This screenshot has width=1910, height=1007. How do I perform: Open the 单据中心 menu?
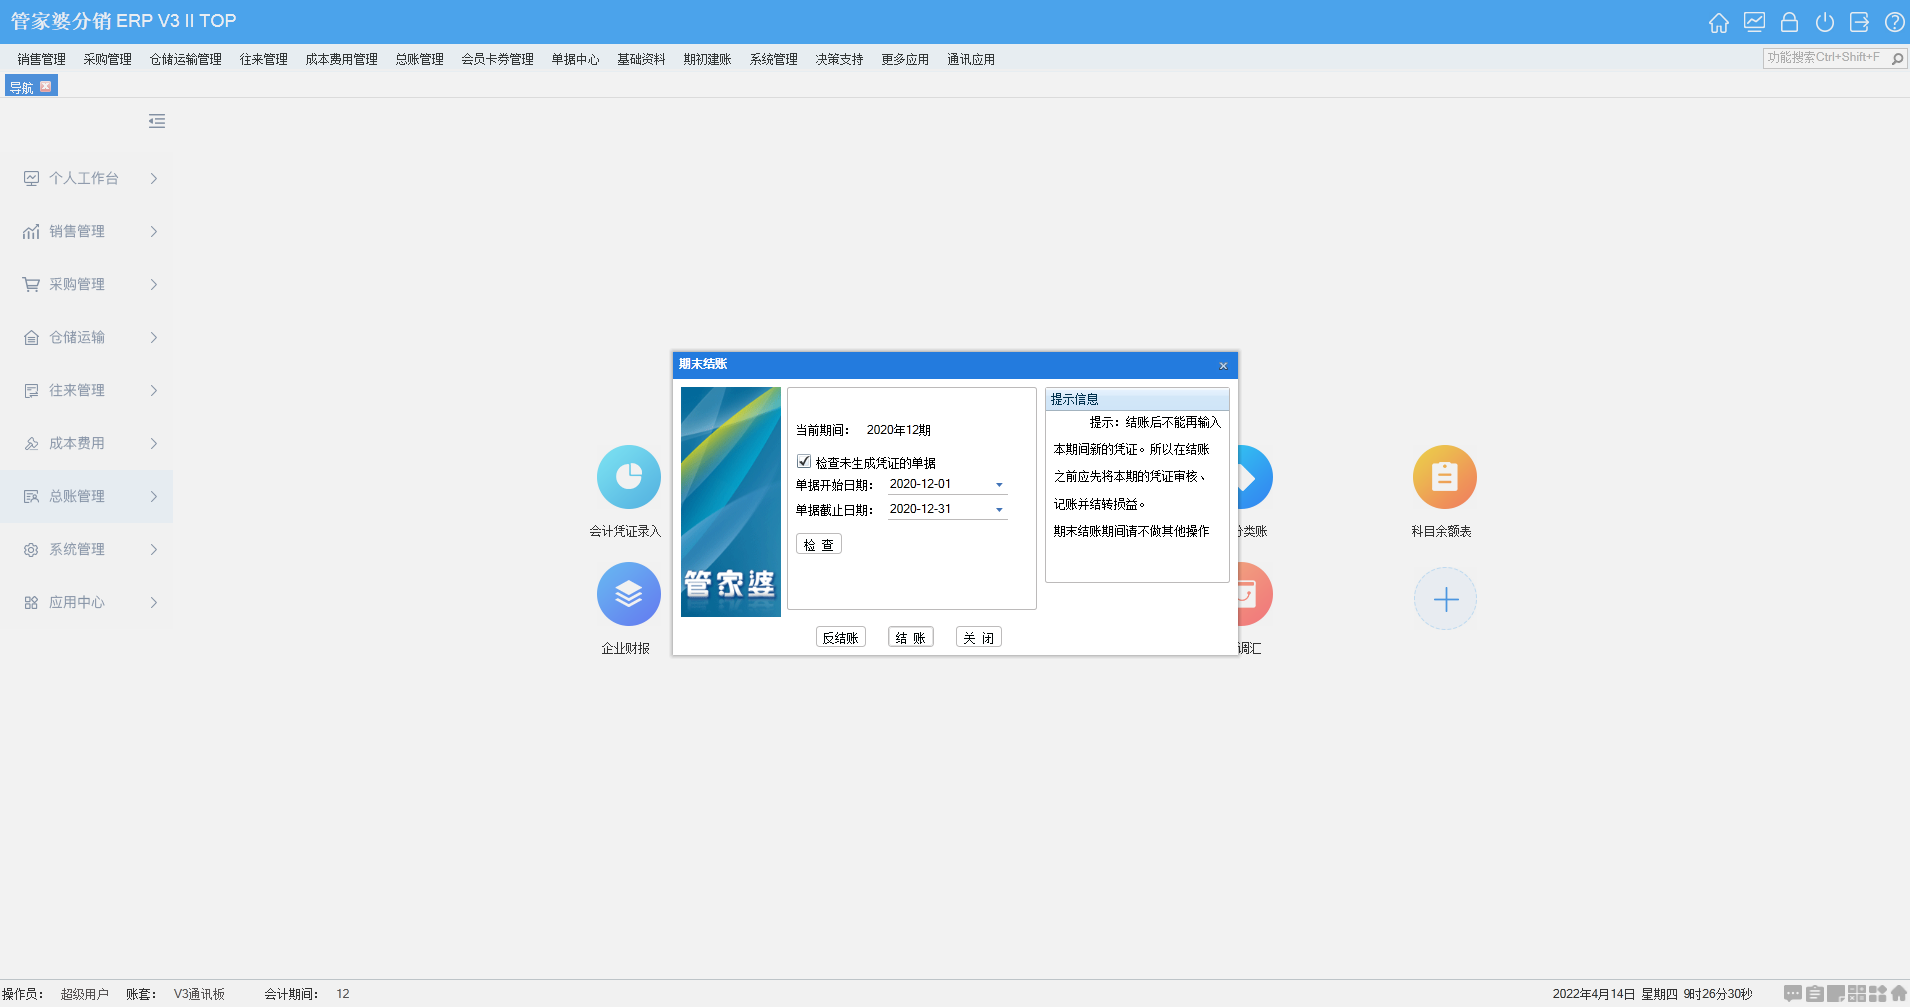[576, 59]
